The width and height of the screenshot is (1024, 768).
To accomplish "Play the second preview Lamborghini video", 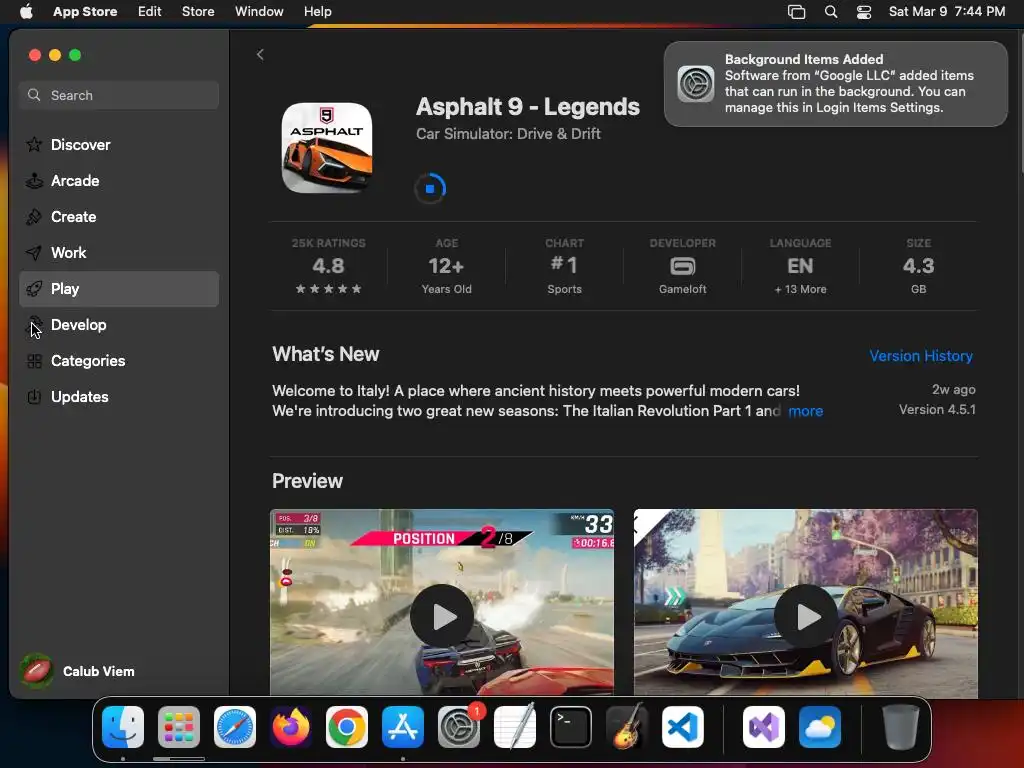I will pos(806,616).
